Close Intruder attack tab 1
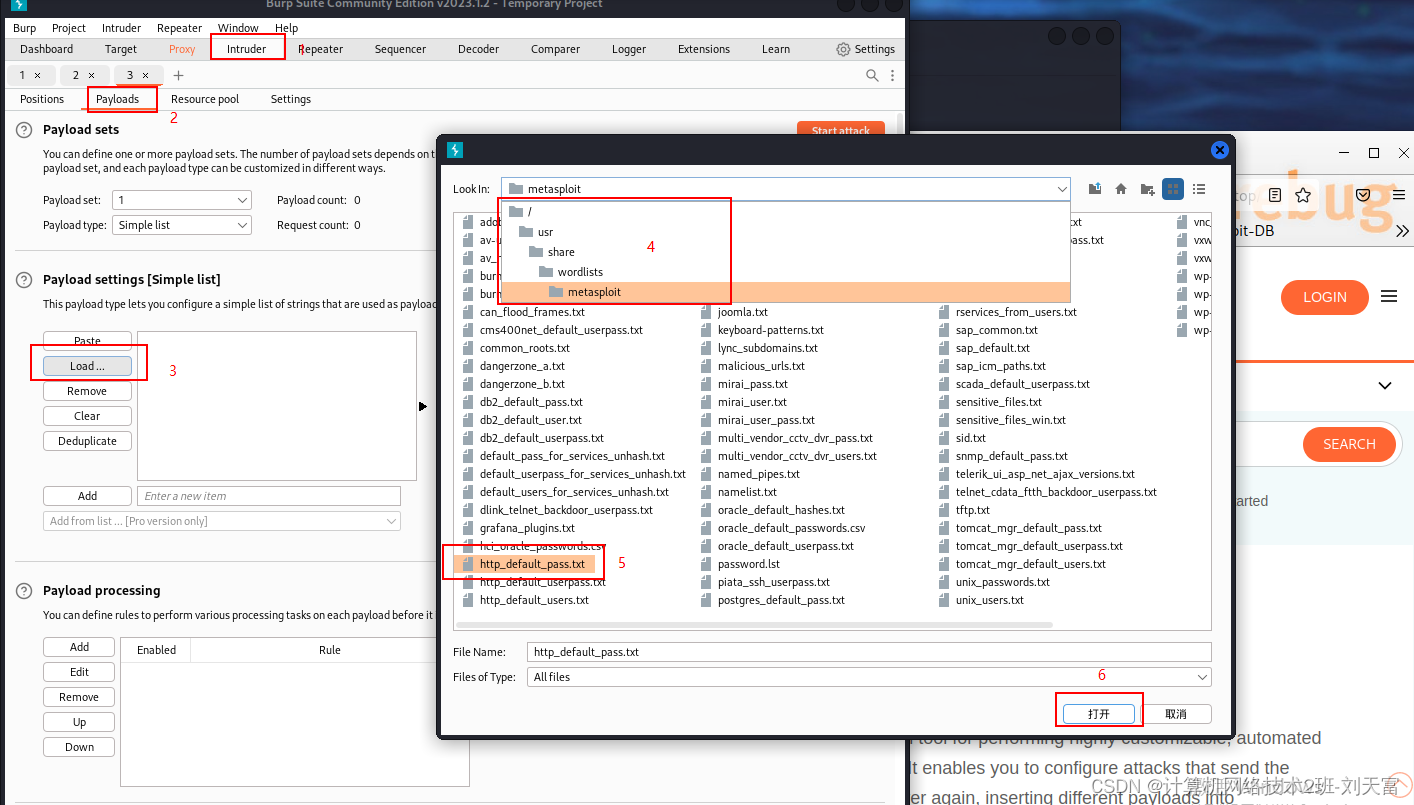 (37, 75)
